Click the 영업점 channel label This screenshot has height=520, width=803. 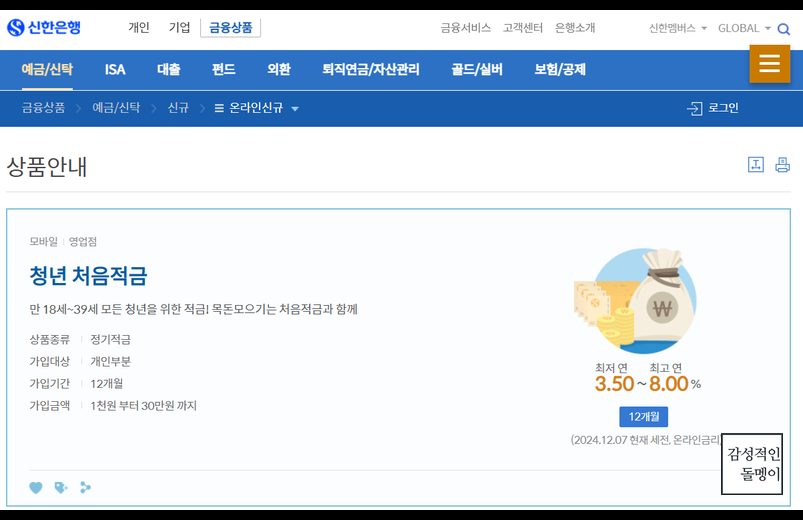83,241
